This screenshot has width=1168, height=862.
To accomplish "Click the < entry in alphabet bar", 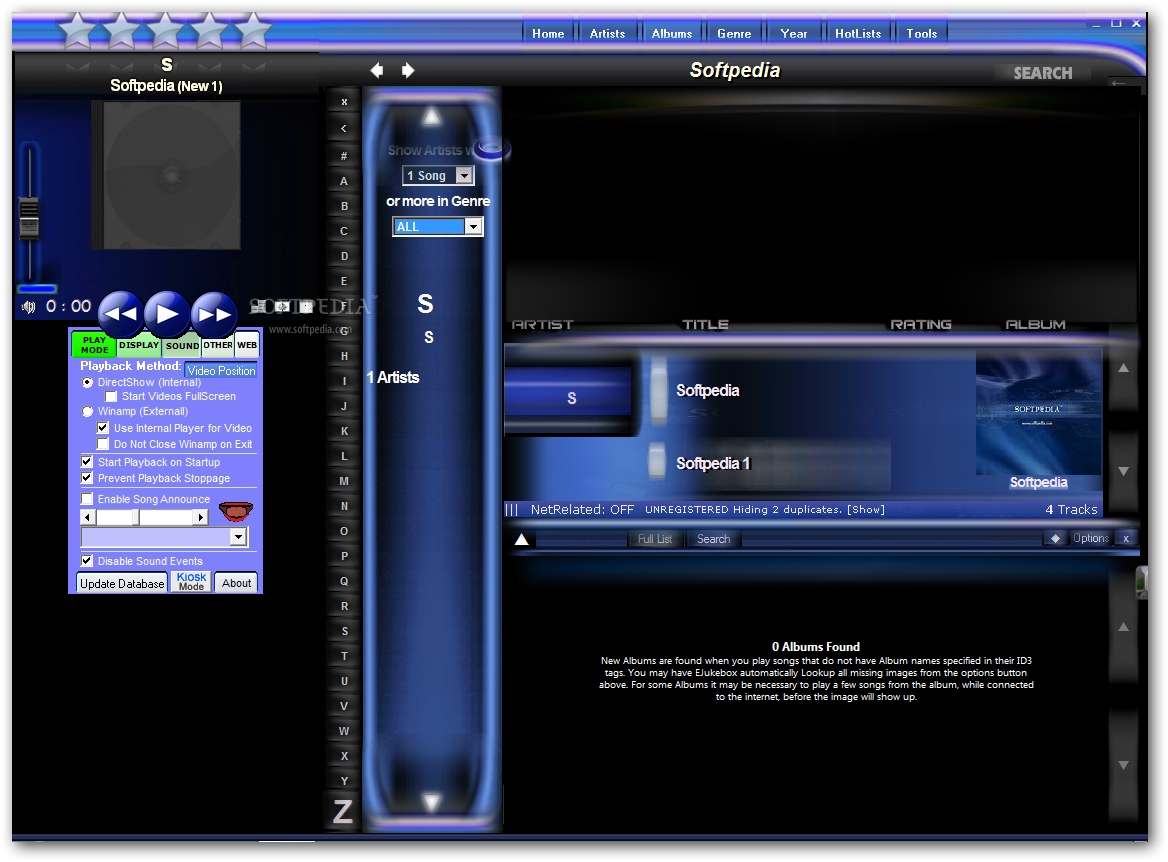I will point(344,128).
